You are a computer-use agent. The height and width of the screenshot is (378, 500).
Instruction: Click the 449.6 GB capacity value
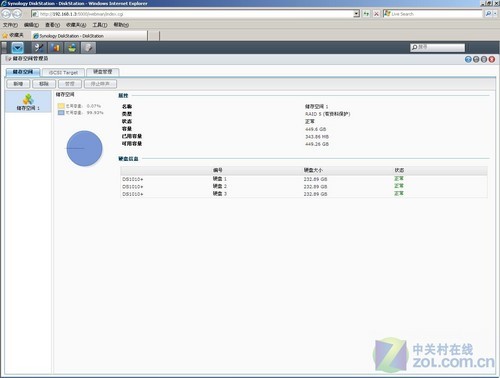point(316,129)
